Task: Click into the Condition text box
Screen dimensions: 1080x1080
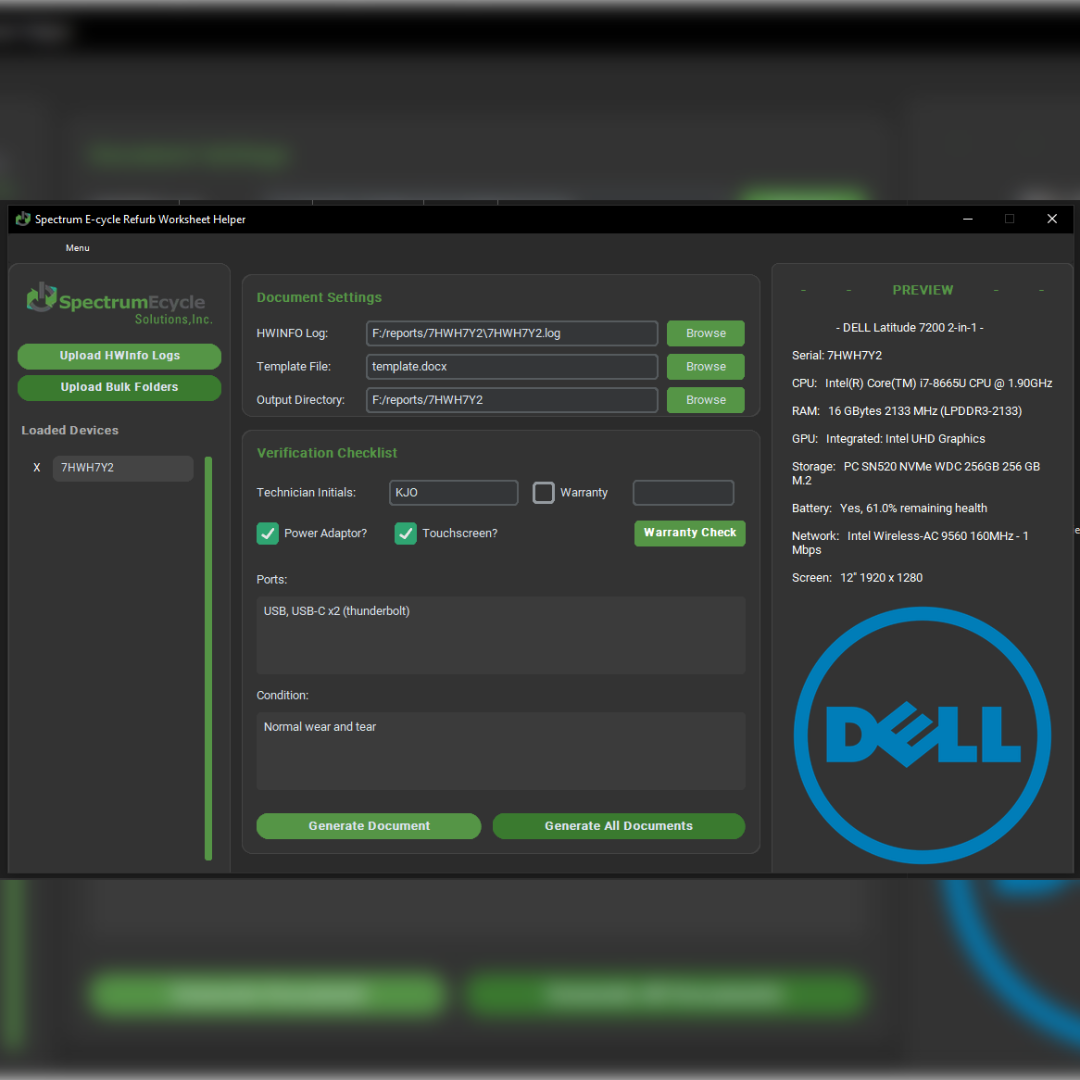Action: pos(500,750)
